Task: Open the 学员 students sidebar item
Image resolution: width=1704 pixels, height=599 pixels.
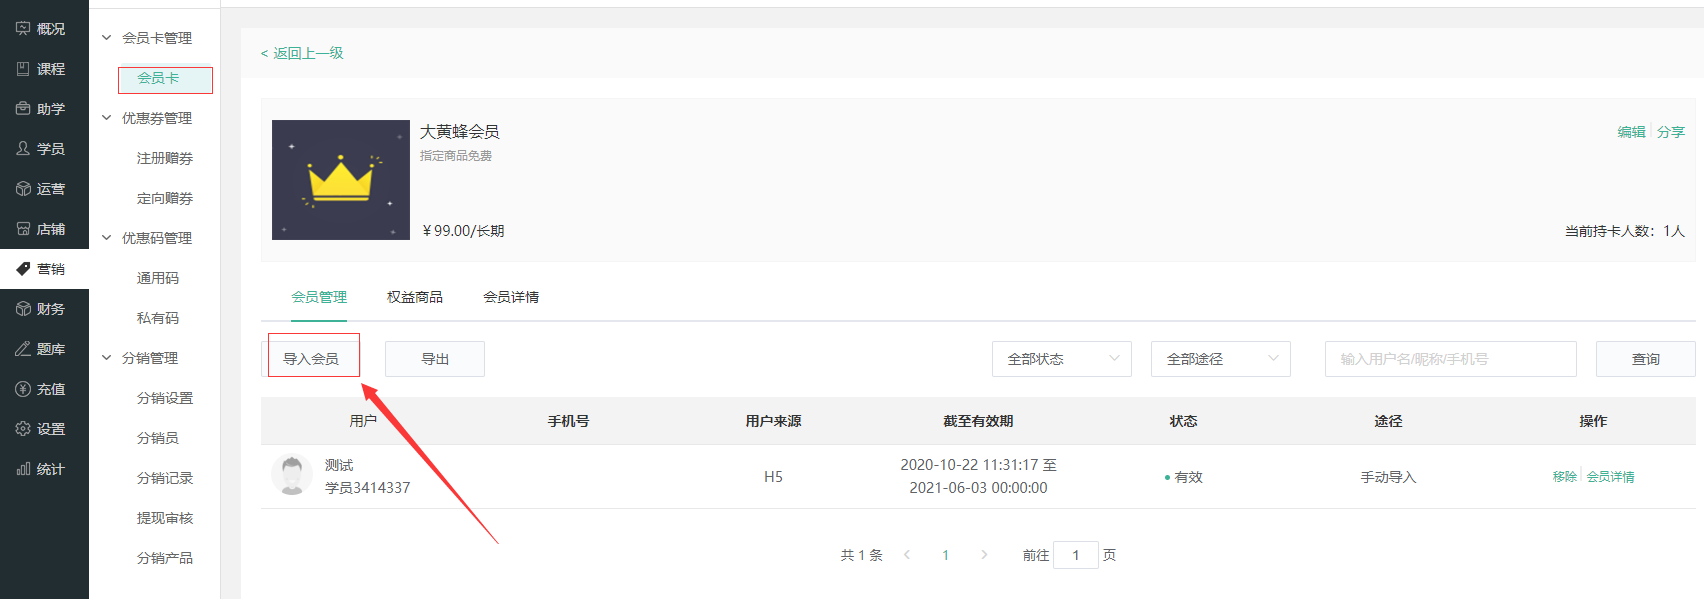Action: [44, 149]
